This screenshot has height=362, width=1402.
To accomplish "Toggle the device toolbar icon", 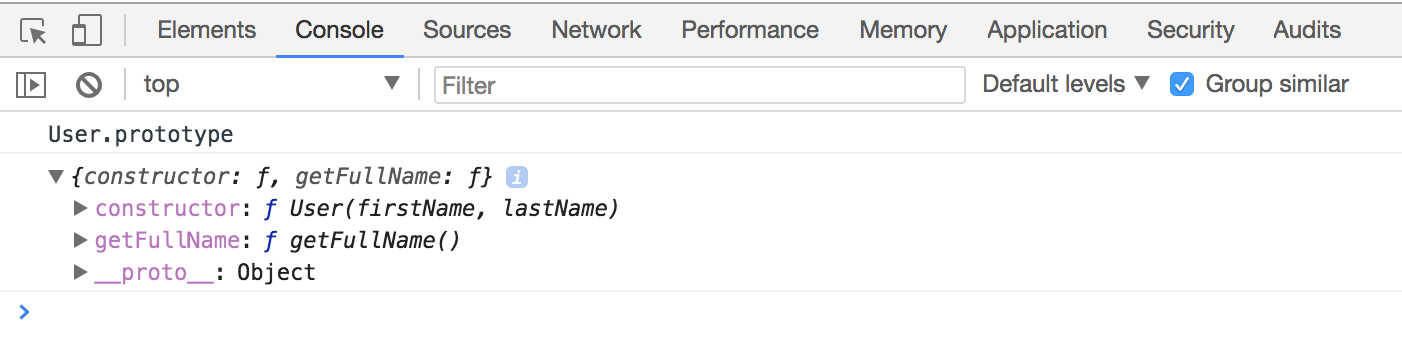I will [87, 31].
